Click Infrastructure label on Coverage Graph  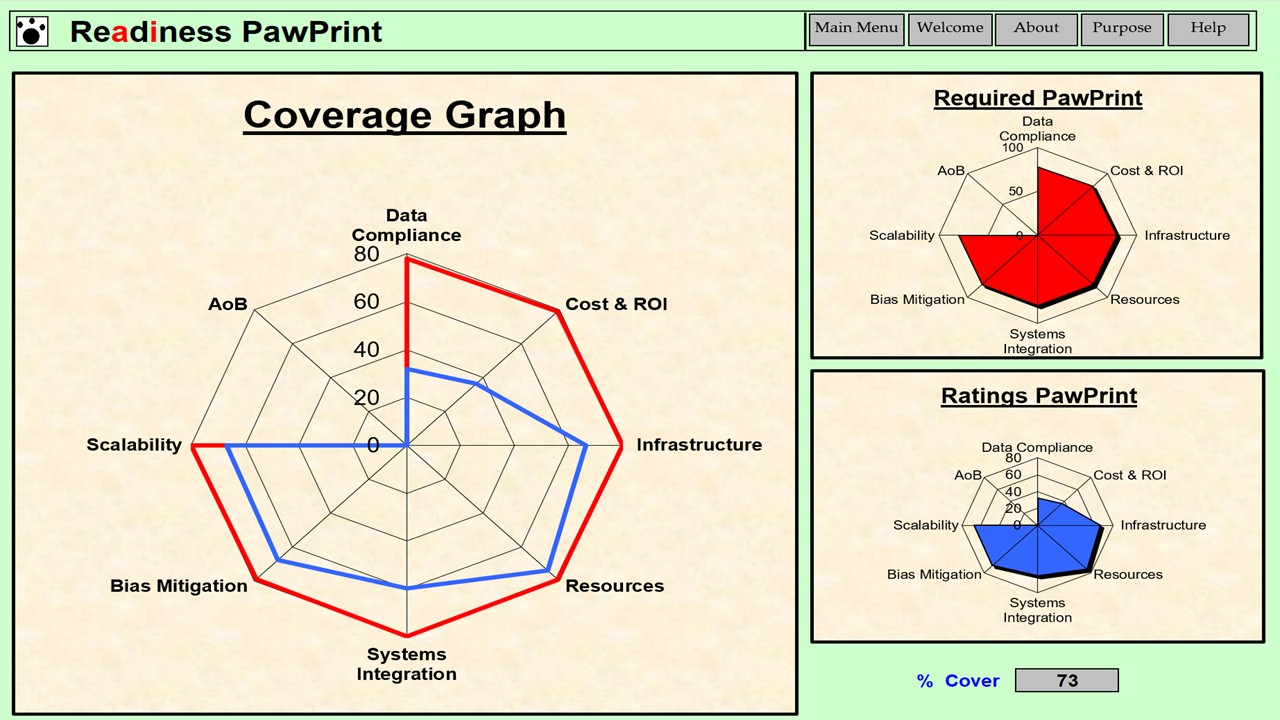coord(699,445)
